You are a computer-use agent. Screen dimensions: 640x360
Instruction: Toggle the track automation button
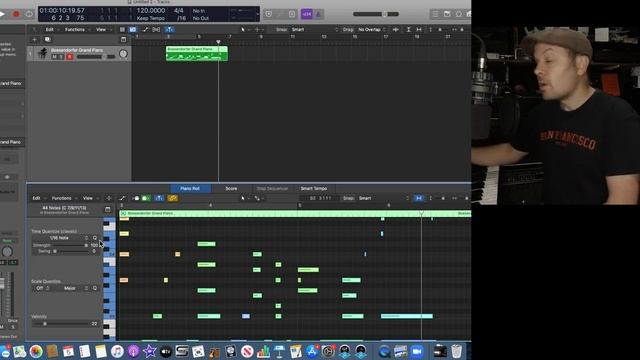(145, 29)
